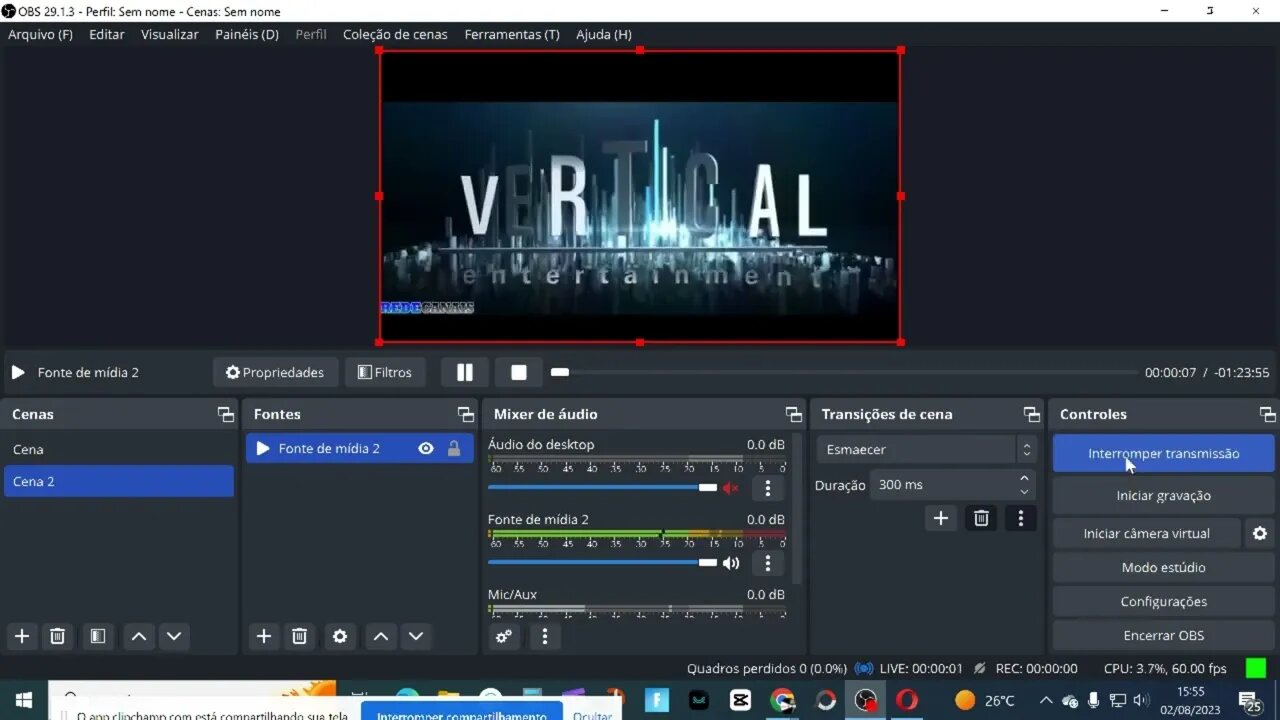Move selected source up
1280x720 pixels.
(381, 636)
